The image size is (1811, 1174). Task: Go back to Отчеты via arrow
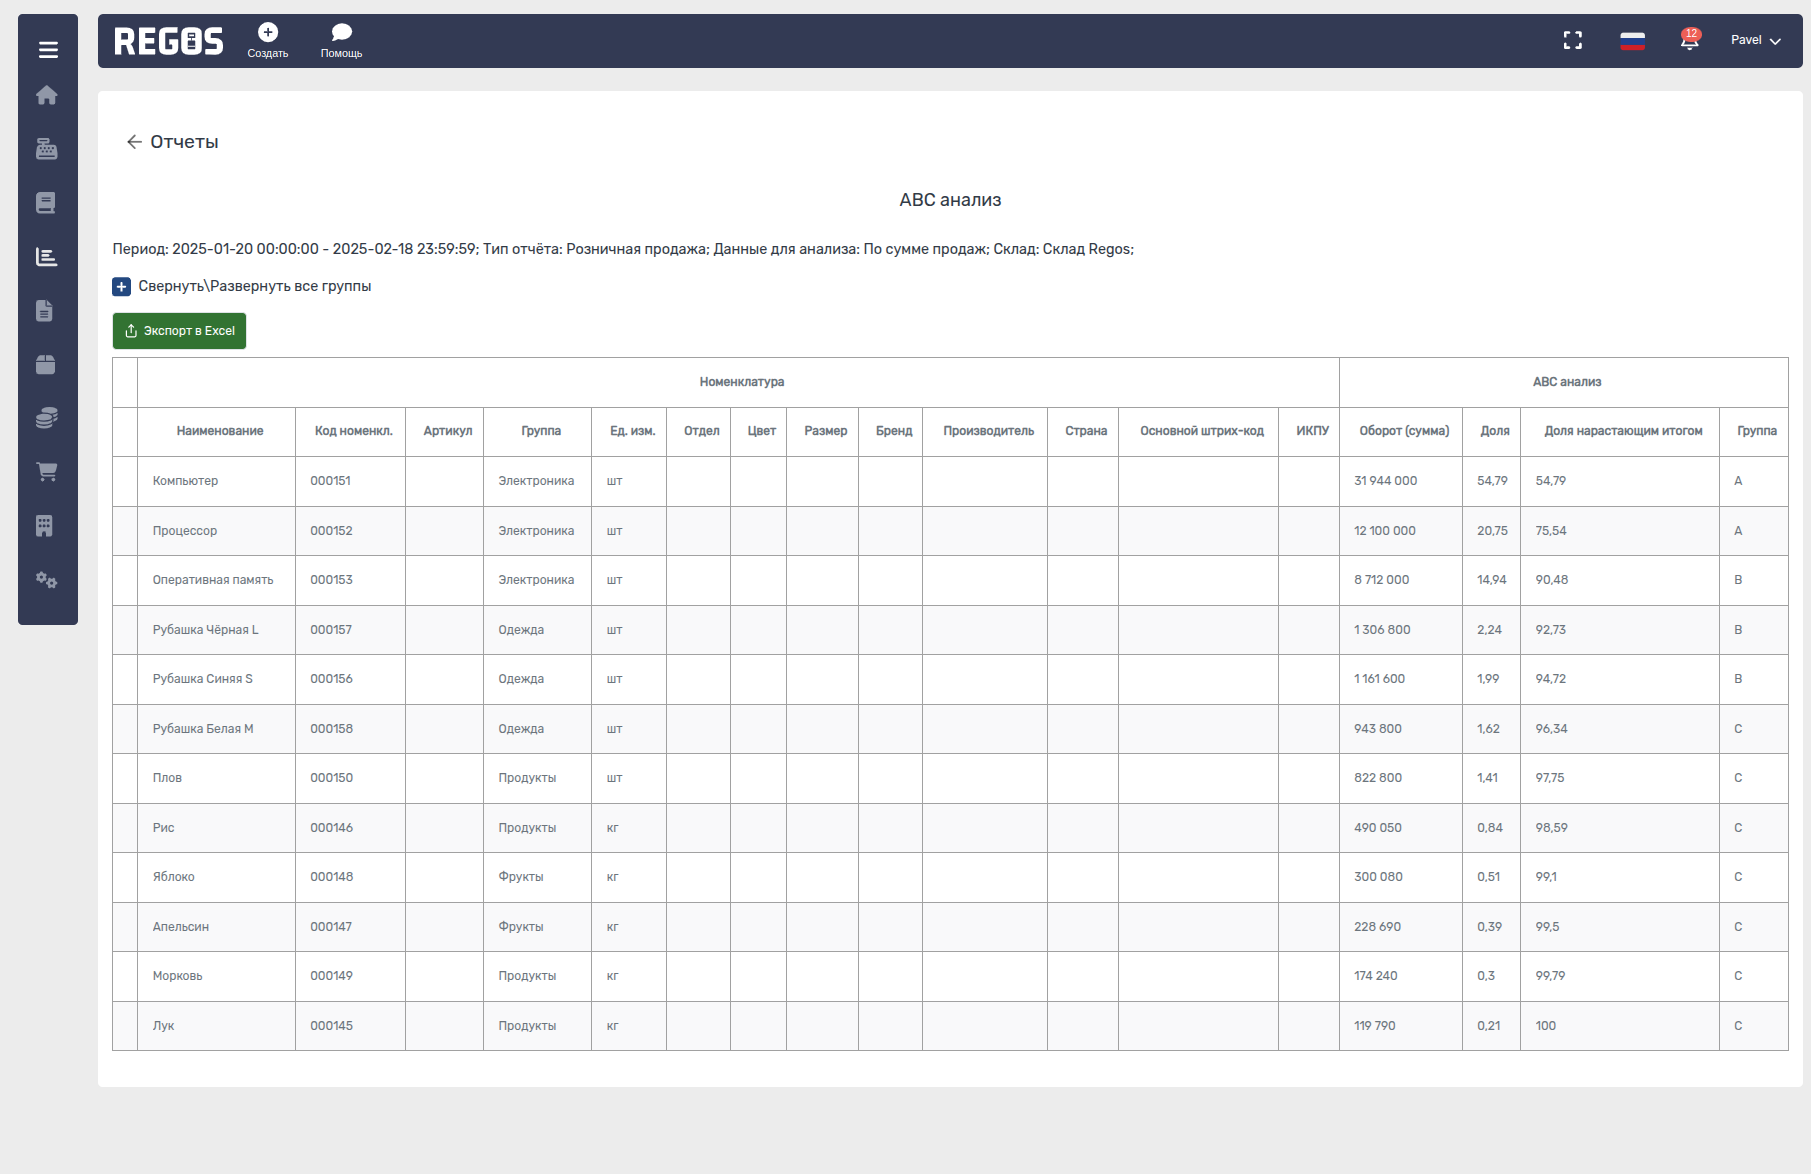(x=134, y=142)
